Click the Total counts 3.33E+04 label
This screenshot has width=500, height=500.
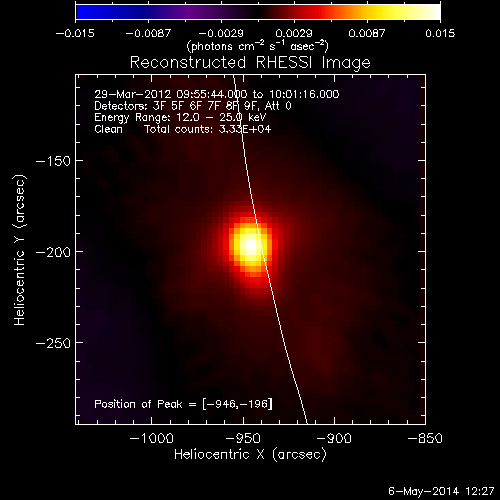207,129
